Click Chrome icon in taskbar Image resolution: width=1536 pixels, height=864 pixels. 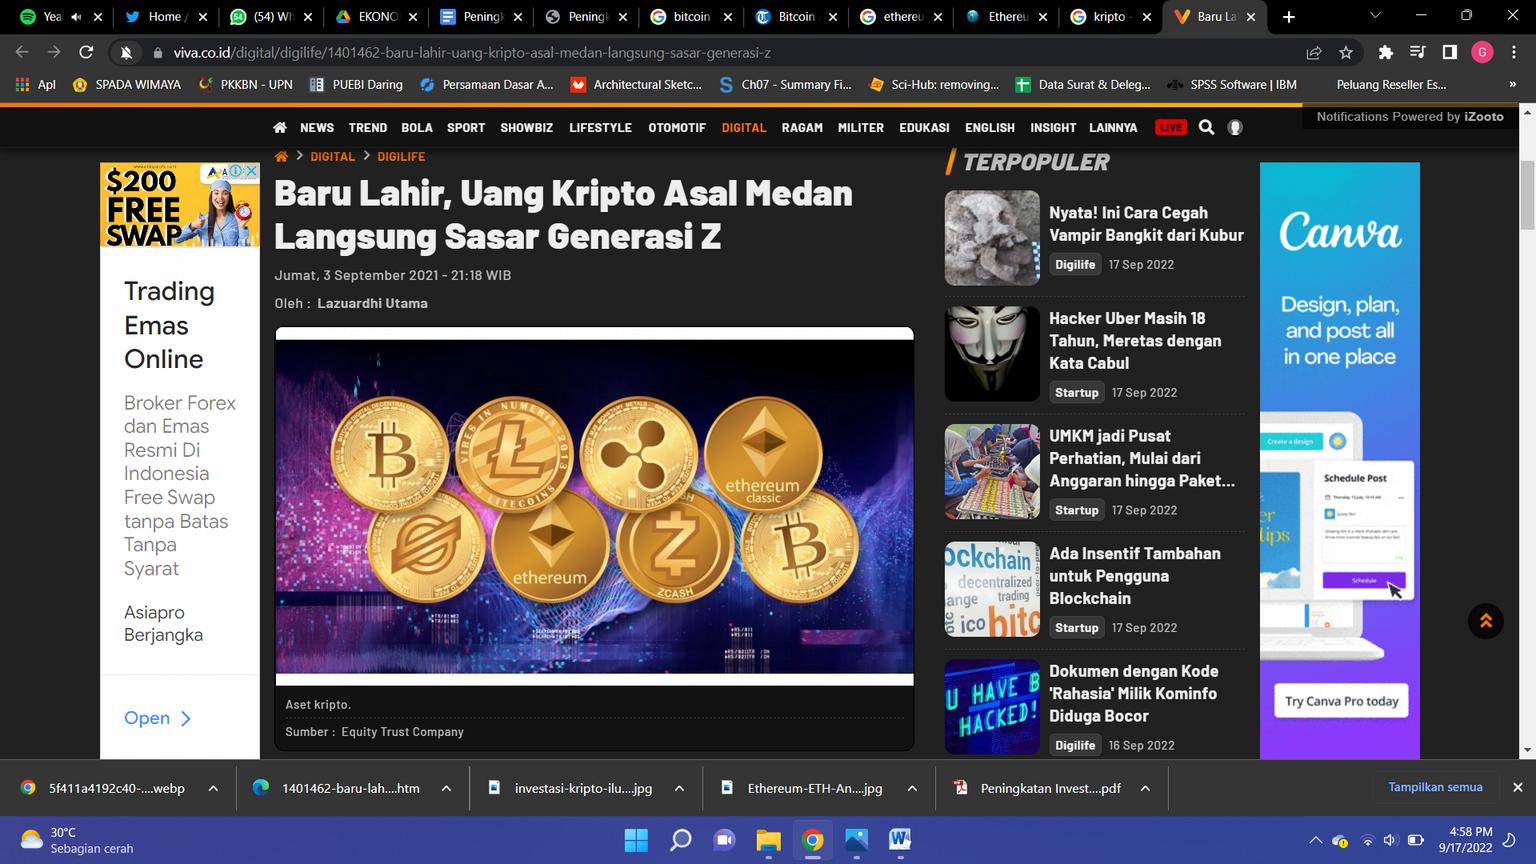point(812,840)
